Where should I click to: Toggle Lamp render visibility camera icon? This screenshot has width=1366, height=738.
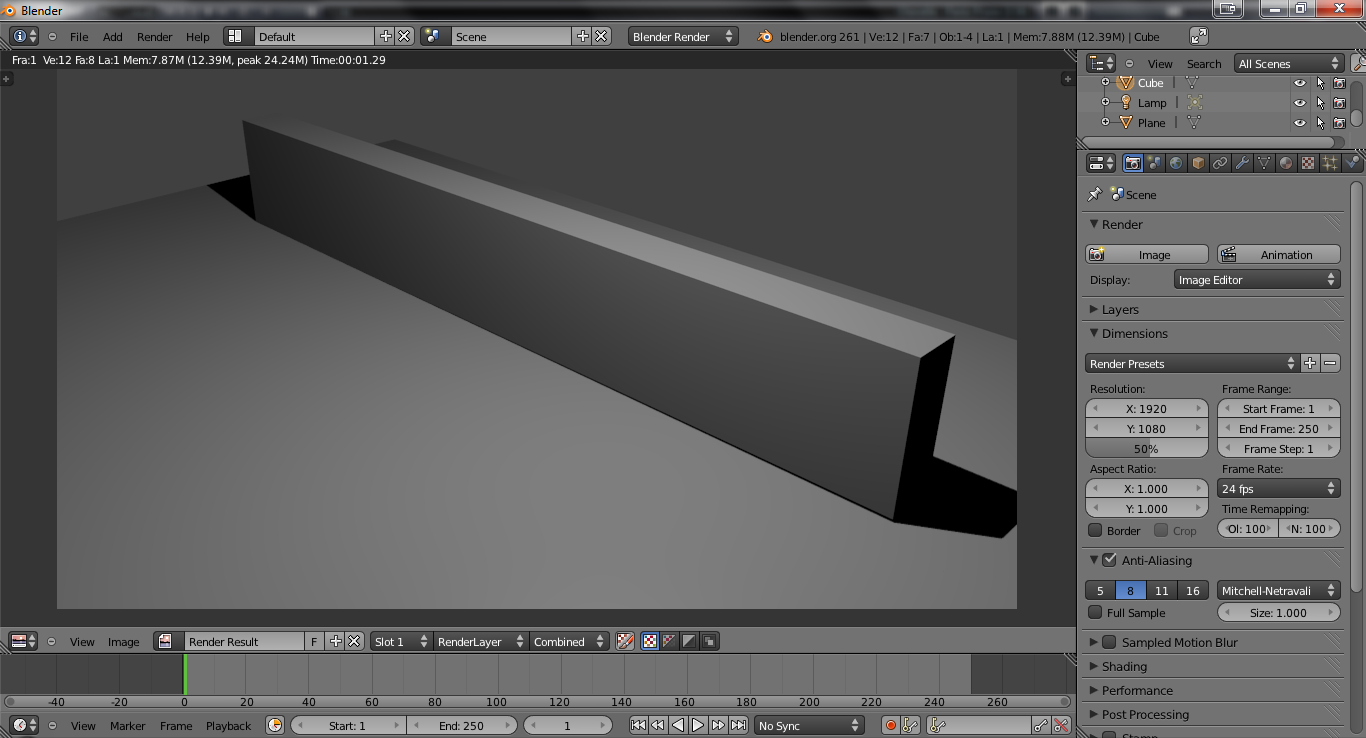pyautogui.click(x=1339, y=103)
